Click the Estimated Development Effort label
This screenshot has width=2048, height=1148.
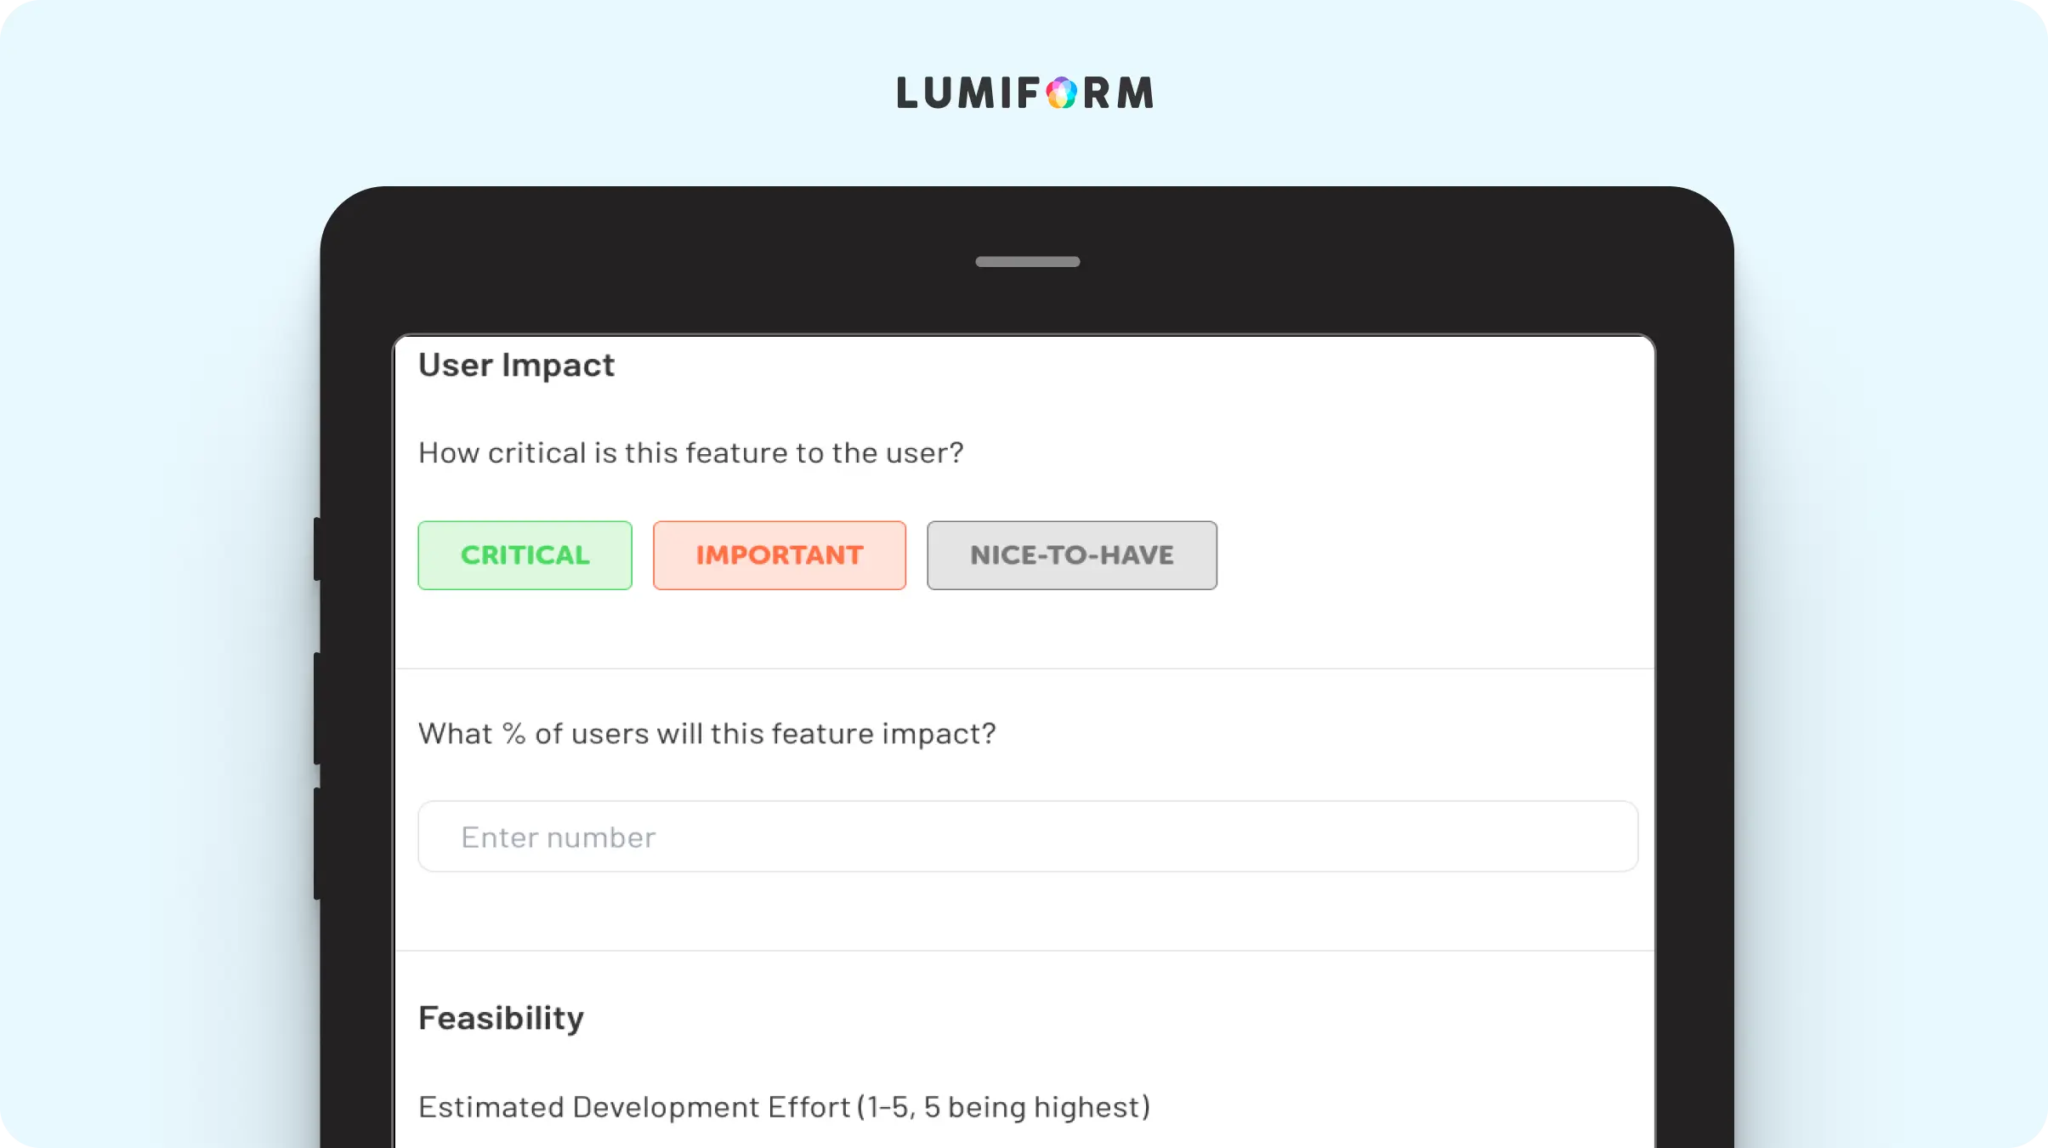pos(785,1107)
